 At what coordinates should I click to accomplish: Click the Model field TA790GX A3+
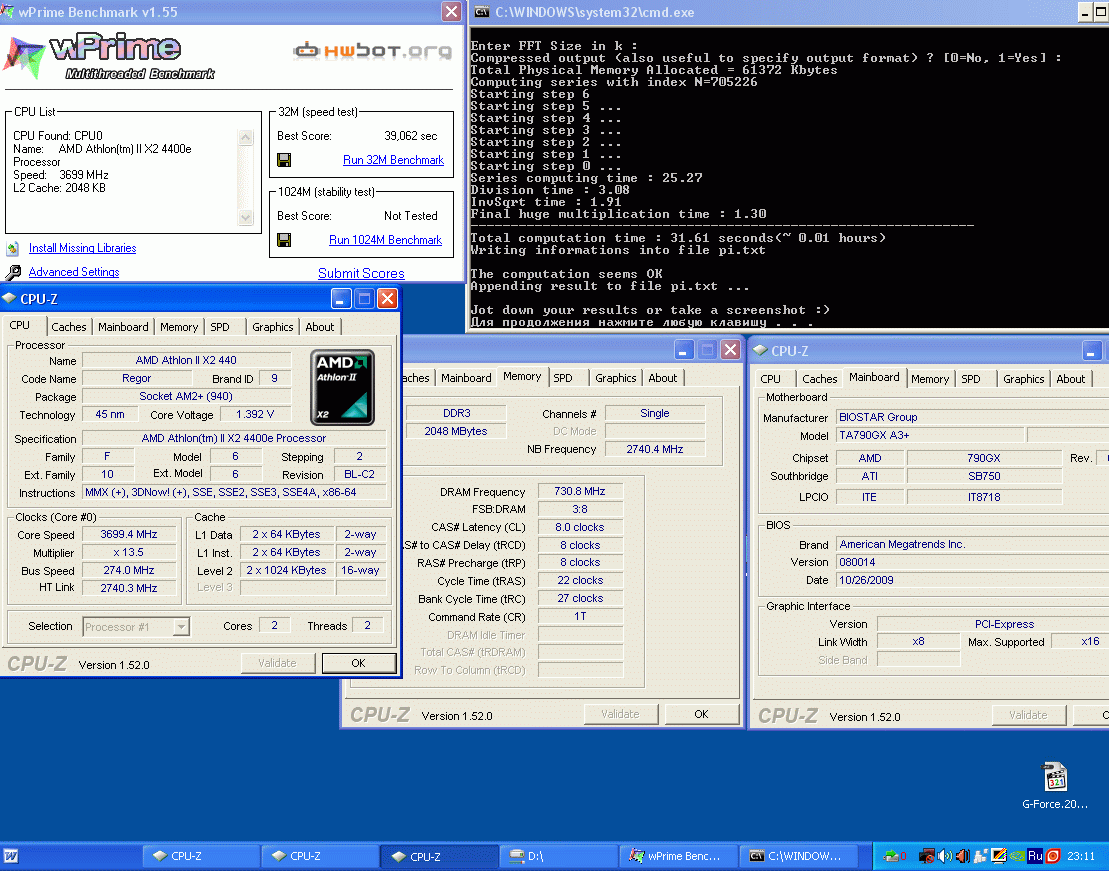click(930, 435)
